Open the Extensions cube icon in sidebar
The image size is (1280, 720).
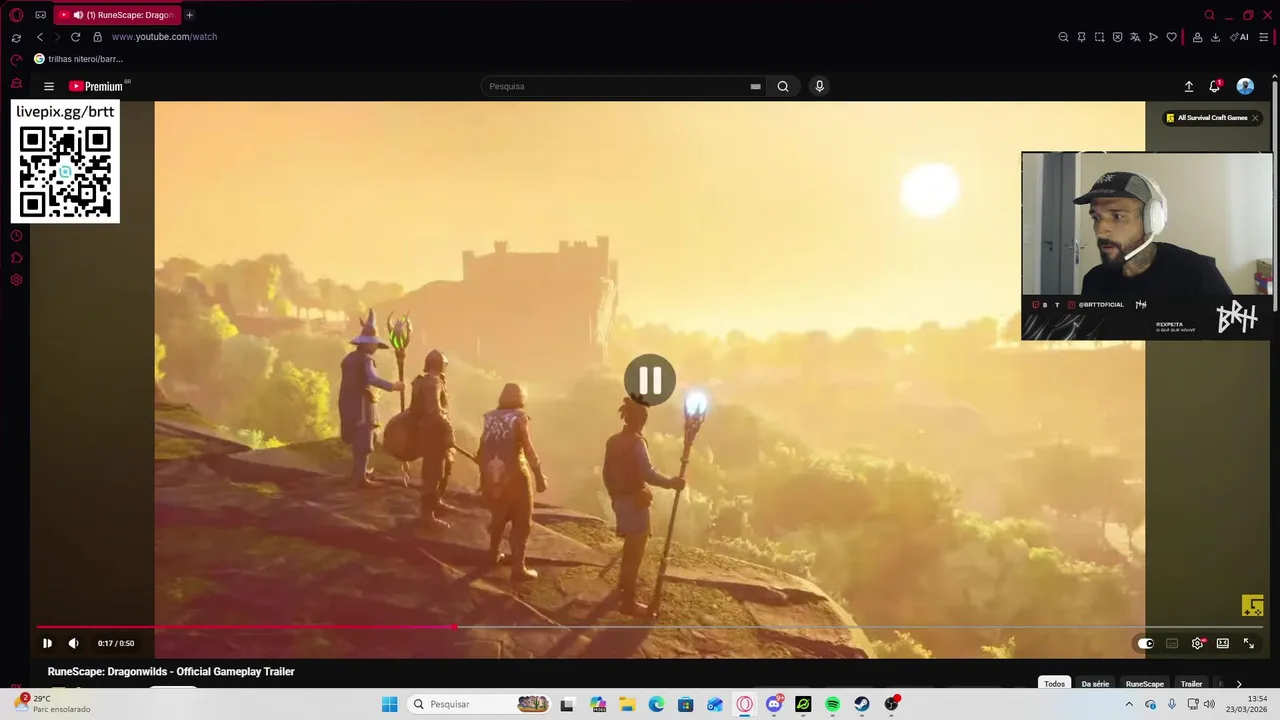[16, 258]
